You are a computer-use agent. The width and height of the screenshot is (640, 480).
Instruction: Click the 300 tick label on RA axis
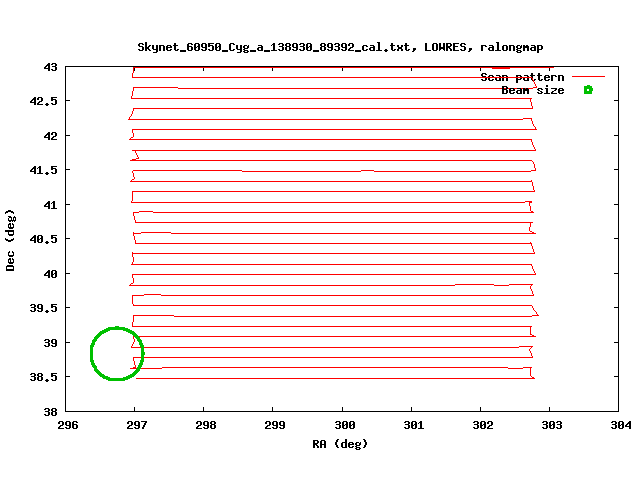342,425
